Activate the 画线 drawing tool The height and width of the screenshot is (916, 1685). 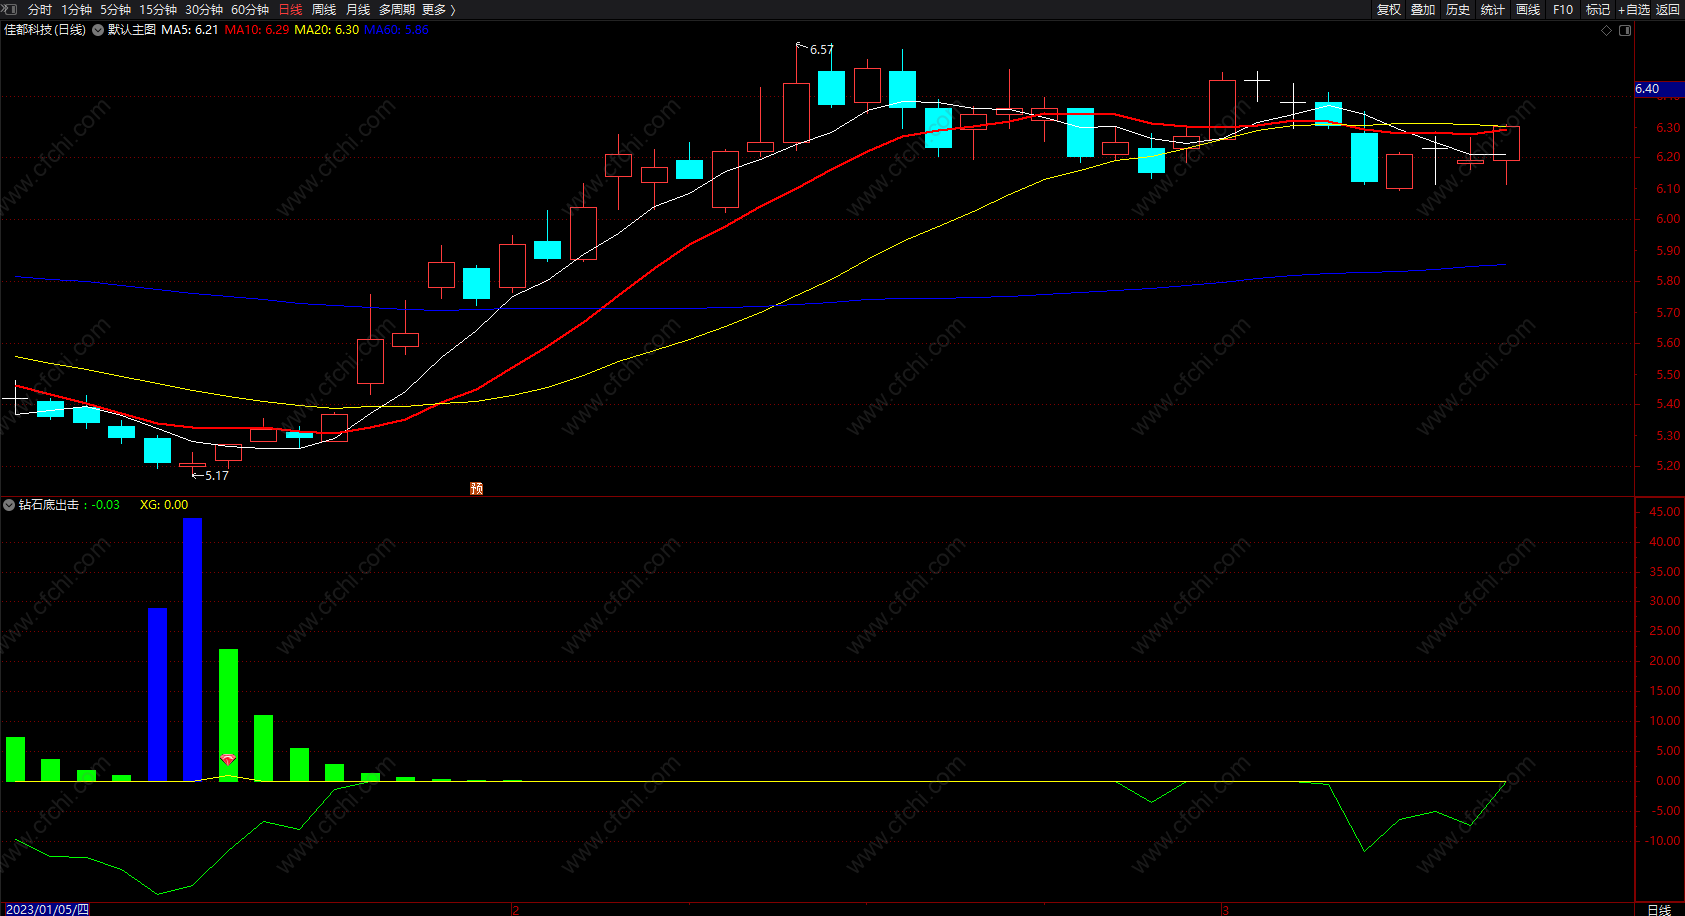tap(1528, 9)
